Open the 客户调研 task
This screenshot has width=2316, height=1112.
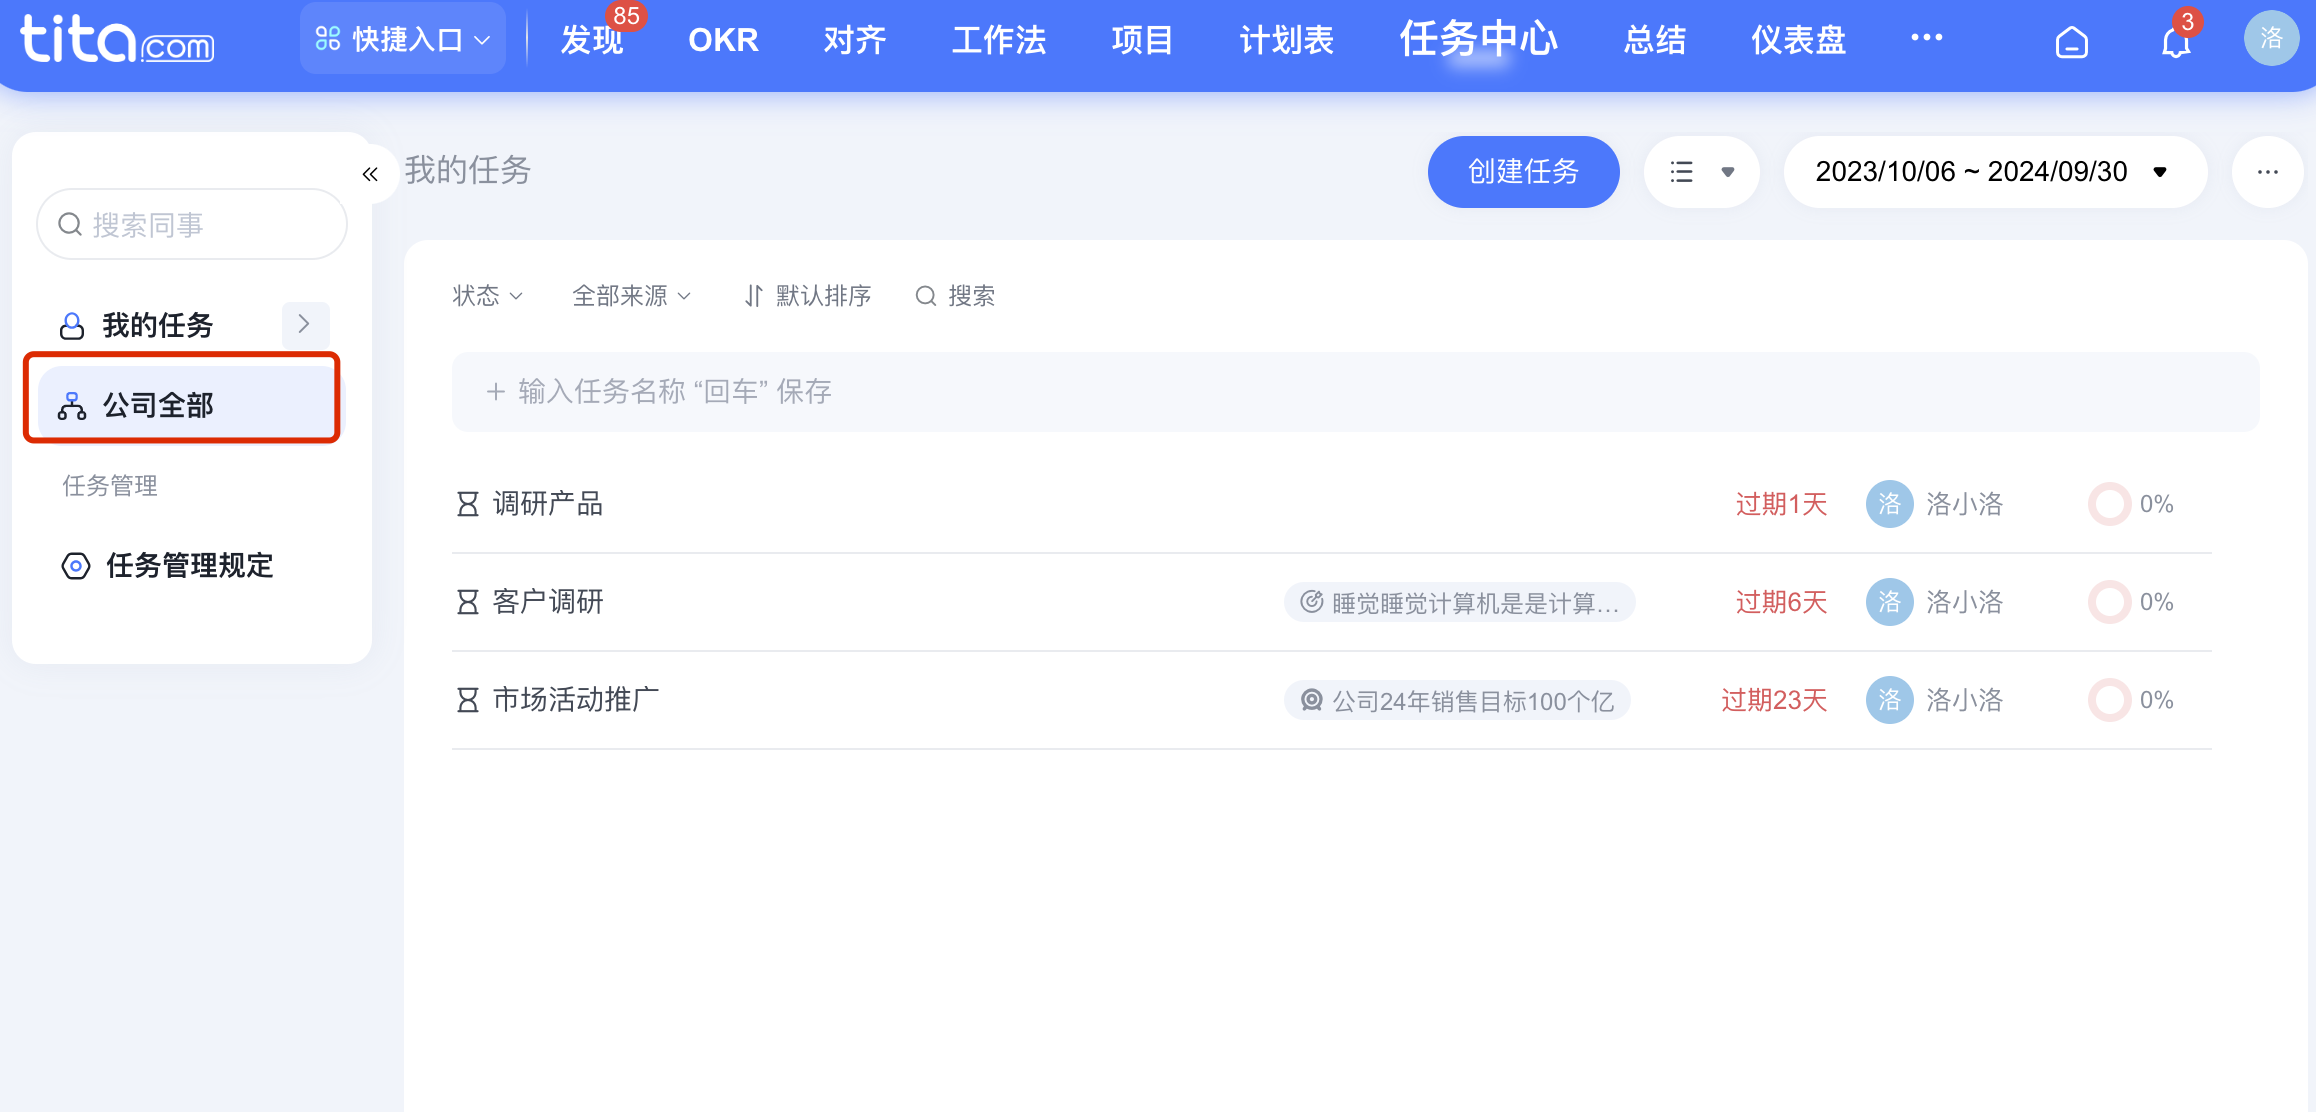click(548, 602)
